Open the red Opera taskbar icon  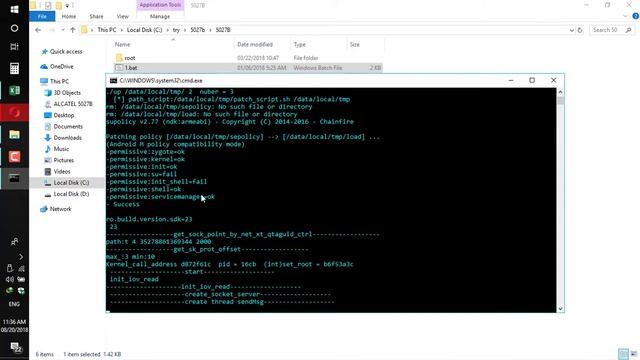pyautogui.click(x=14, y=112)
